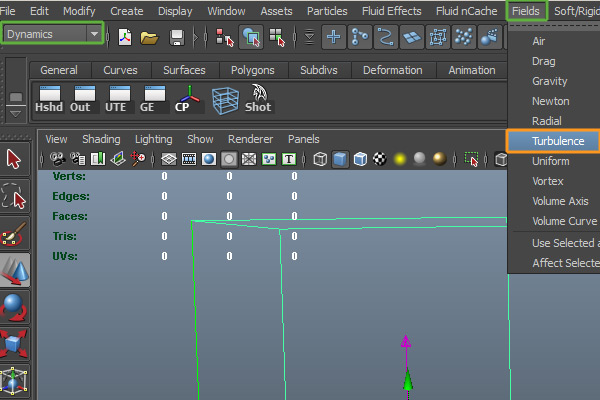The width and height of the screenshot is (600, 400).
Task: Toggle safe title T icon
Action: coord(289,159)
